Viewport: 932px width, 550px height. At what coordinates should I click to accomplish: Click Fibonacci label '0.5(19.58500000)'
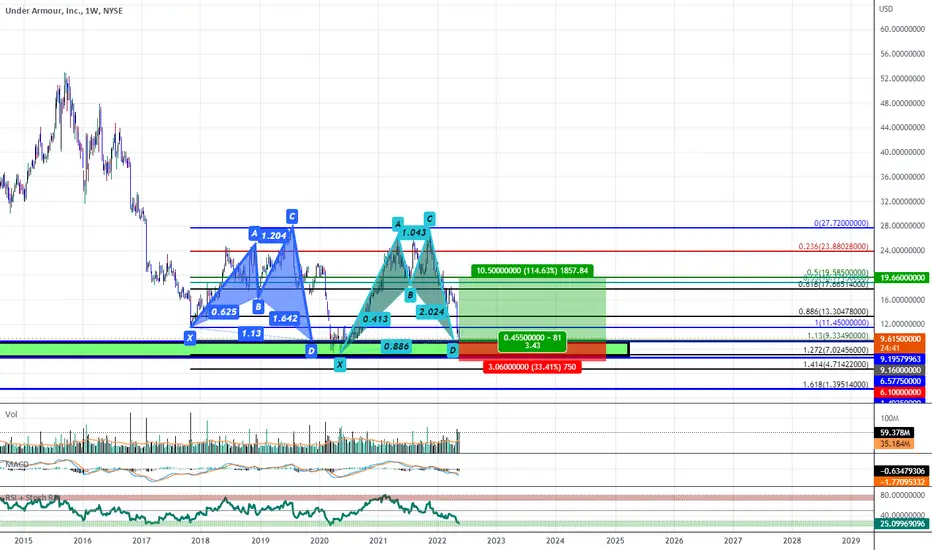tap(837, 272)
